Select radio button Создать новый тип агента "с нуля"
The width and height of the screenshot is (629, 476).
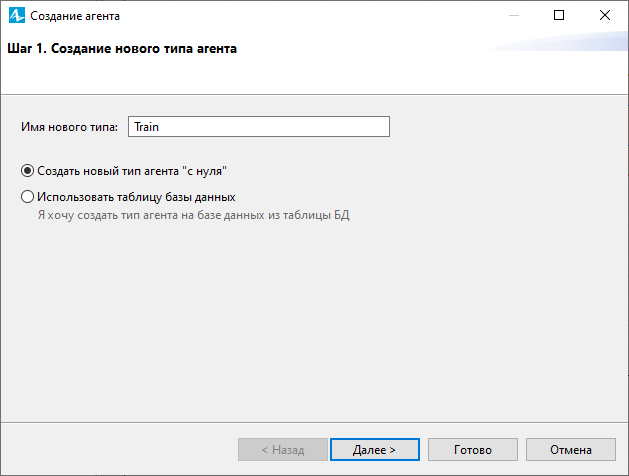(x=27, y=171)
